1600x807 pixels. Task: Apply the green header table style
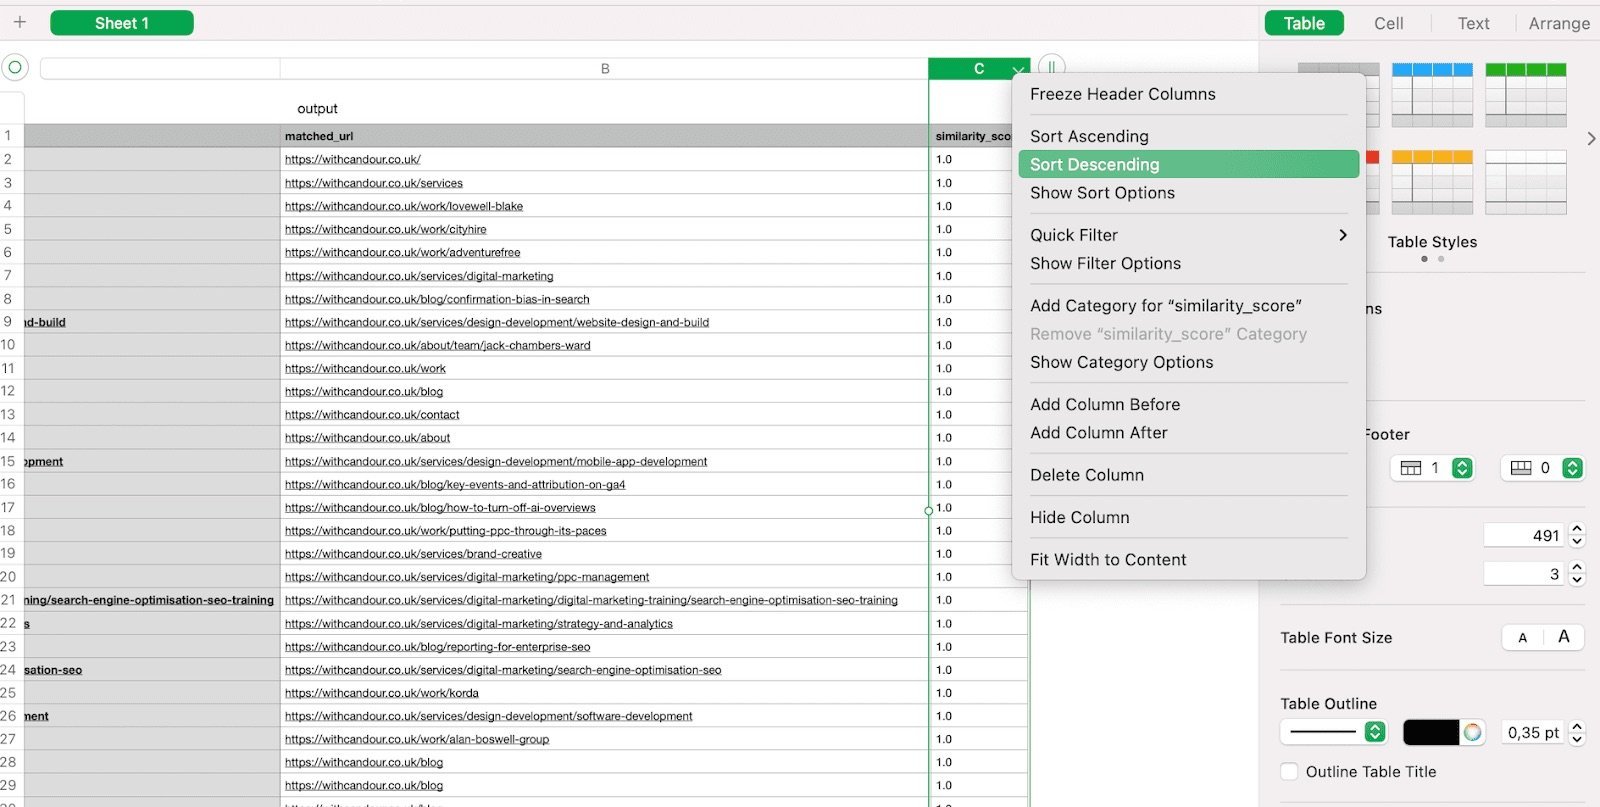click(x=1526, y=95)
